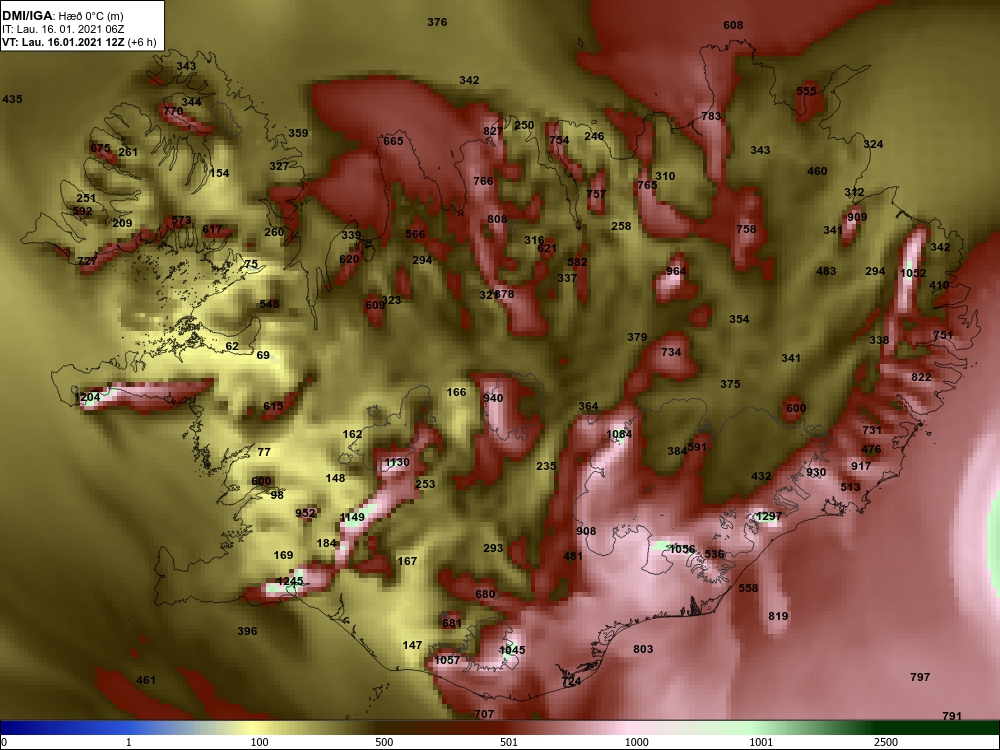Viewport: 1000px width, 750px height.
Task: Click the 803 height value
Action: [x=643, y=649]
